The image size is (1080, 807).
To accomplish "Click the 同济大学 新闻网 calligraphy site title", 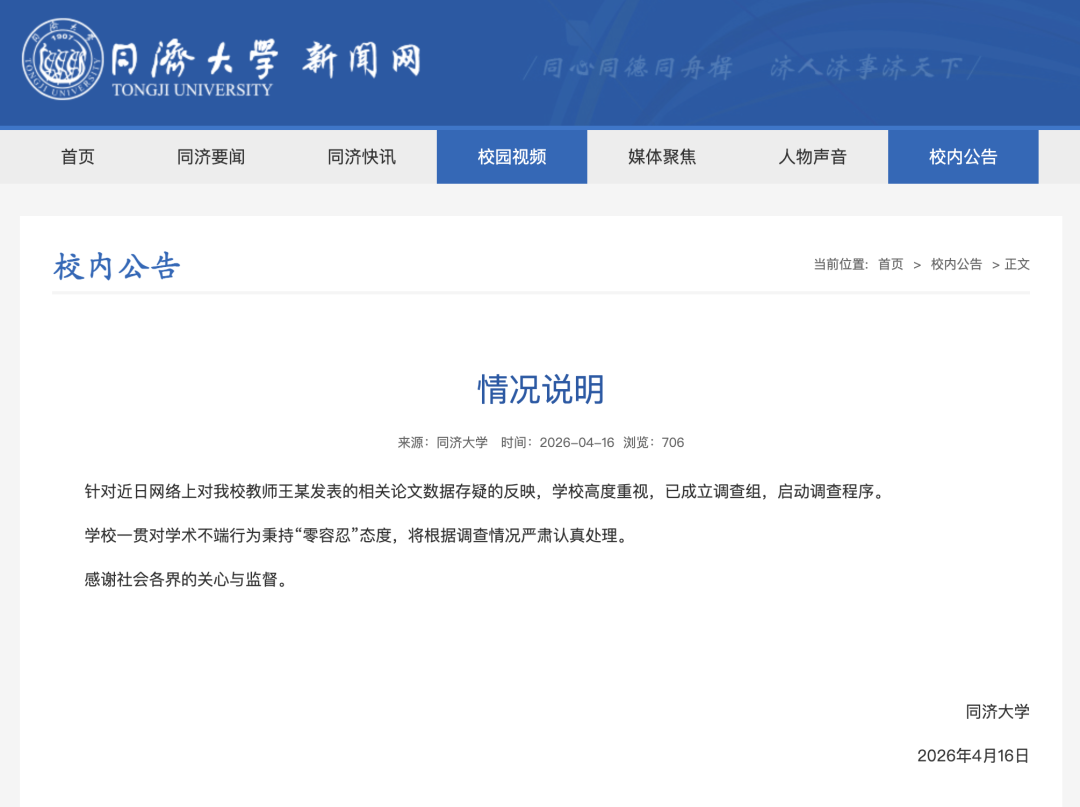I will click(264, 59).
